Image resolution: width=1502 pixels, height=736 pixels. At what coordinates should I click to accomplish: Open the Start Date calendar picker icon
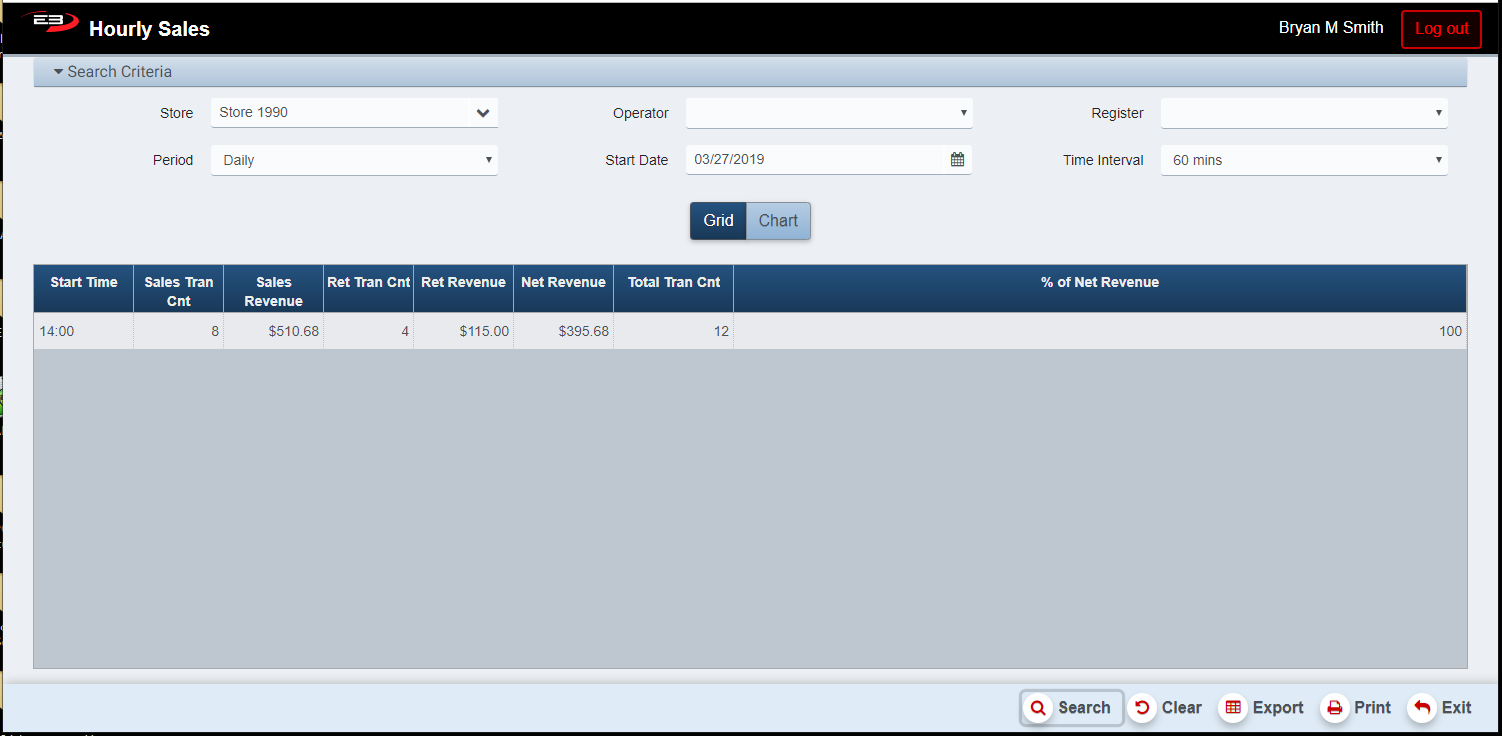pos(957,160)
